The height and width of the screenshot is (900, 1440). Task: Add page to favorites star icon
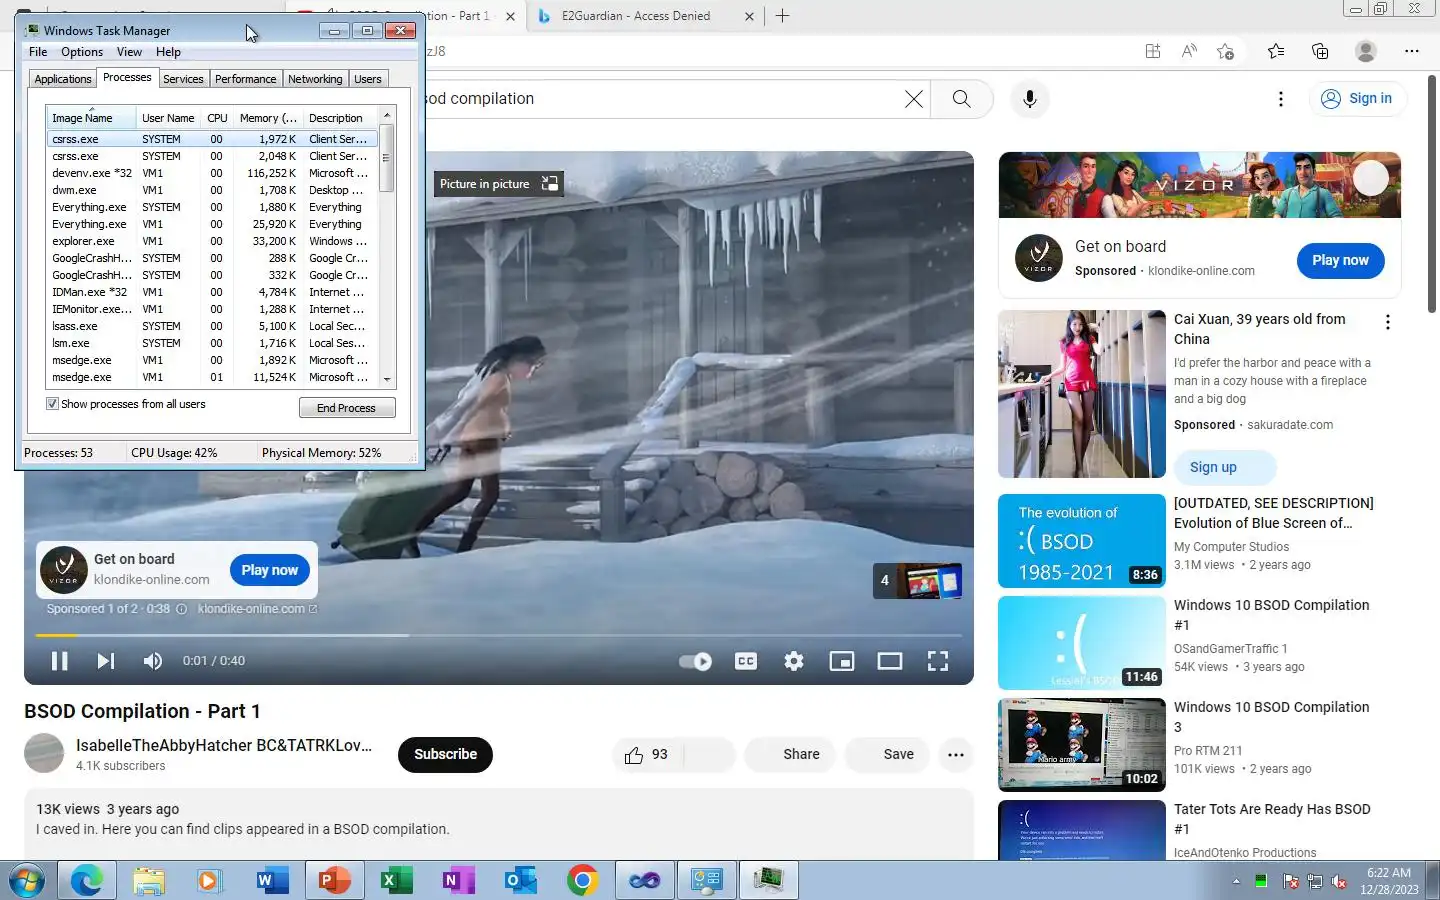pyautogui.click(x=1225, y=51)
